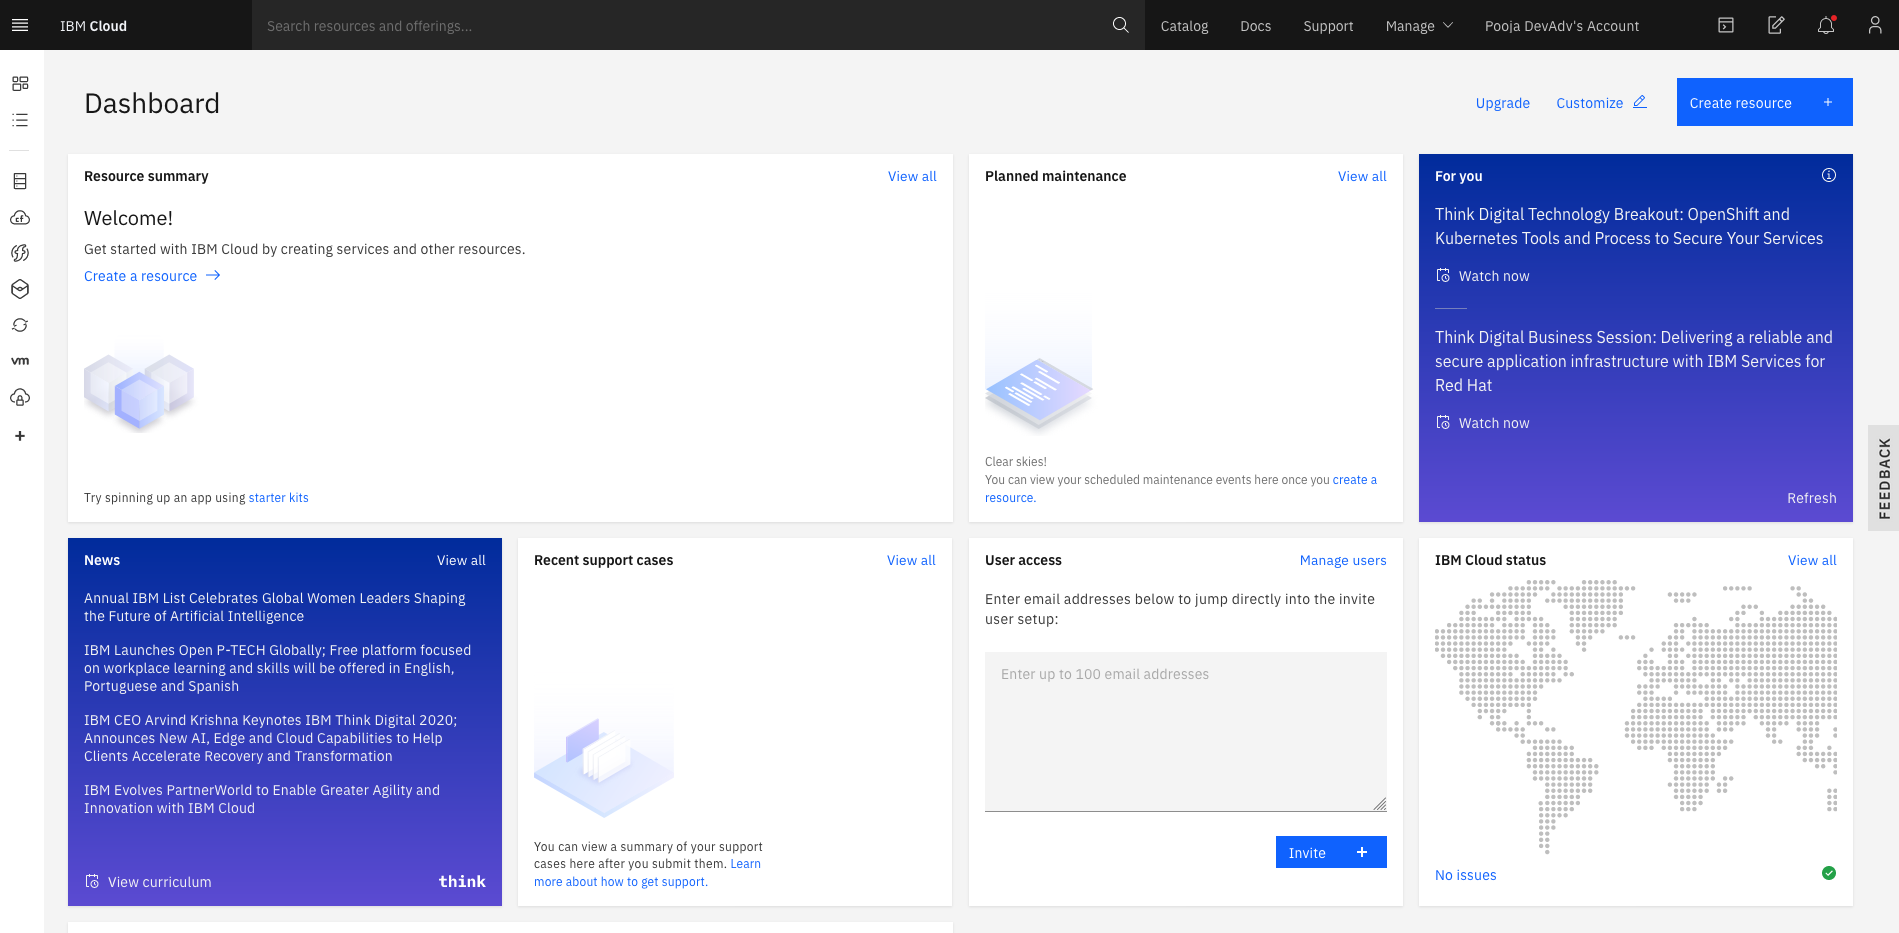The width and height of the screenshot is (1899, 933).
Task: Open the Resource list sidebar icon
Action: [x=20, y=120]
